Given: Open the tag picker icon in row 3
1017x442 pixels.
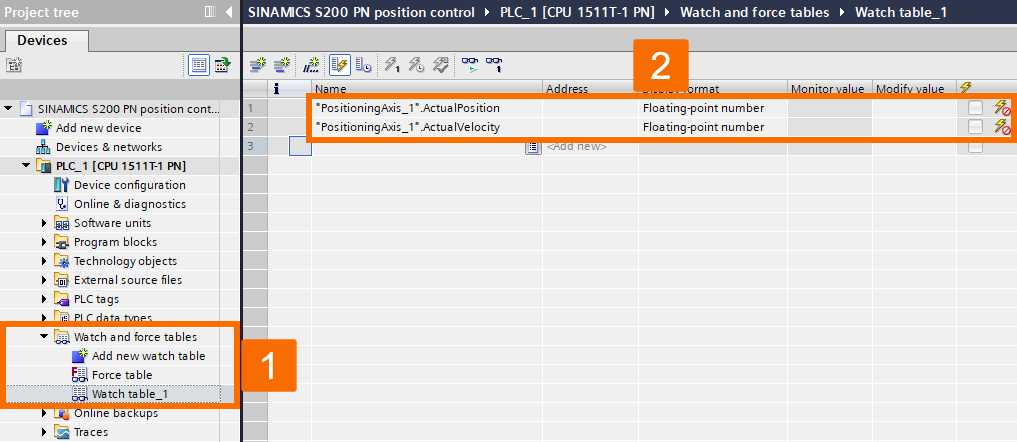Looking at the screenshot, I should click(x=532, y=147).
